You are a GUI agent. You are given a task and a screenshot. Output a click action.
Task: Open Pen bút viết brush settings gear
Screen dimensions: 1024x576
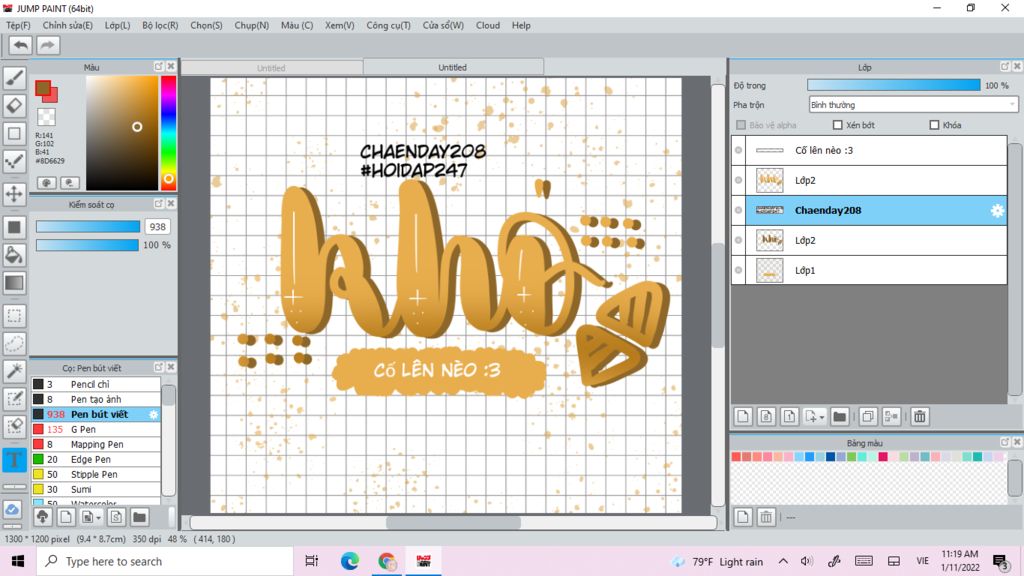(x=153, y=414)
